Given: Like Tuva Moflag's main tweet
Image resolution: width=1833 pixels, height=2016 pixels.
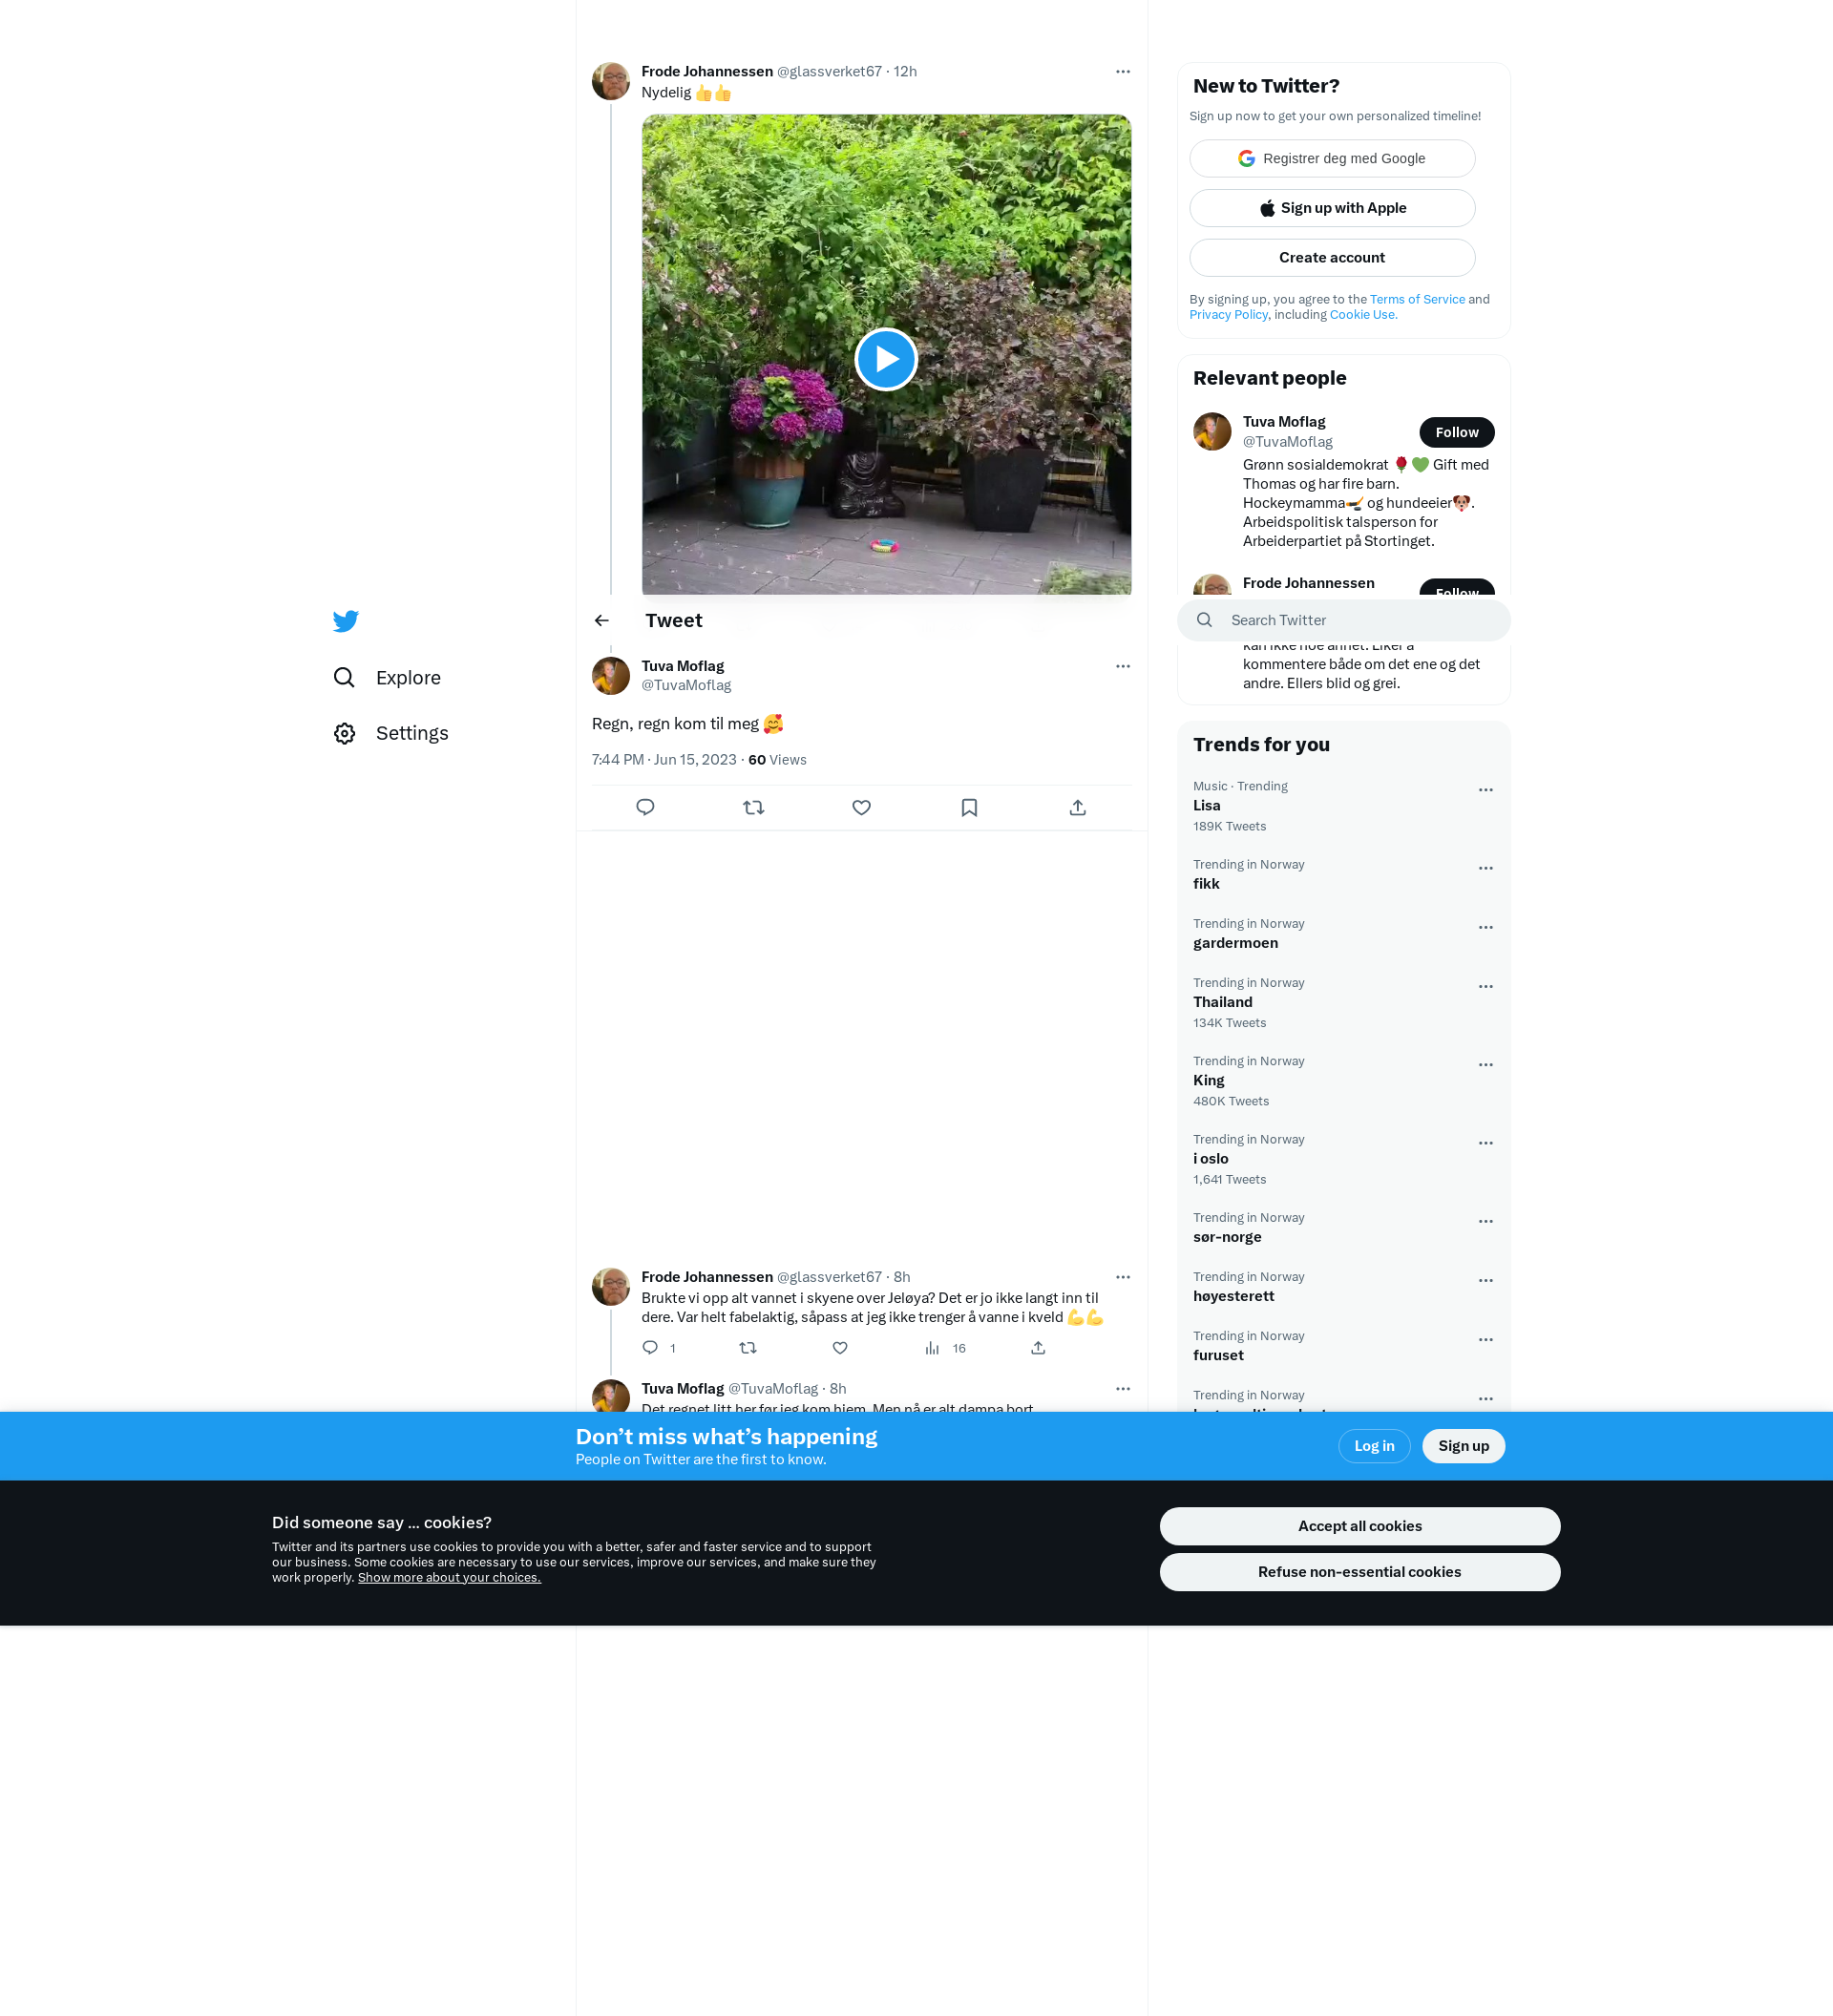Looking at the screenshot, I should pos(861,808).
